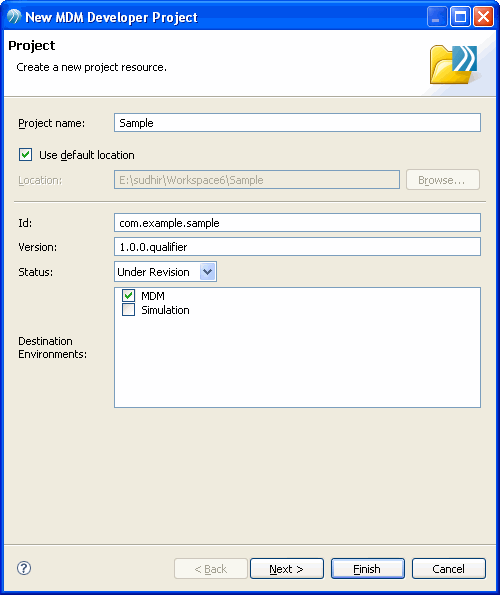Click the app icon in title bar
500x595 pixels.
[x=14, y=17]
